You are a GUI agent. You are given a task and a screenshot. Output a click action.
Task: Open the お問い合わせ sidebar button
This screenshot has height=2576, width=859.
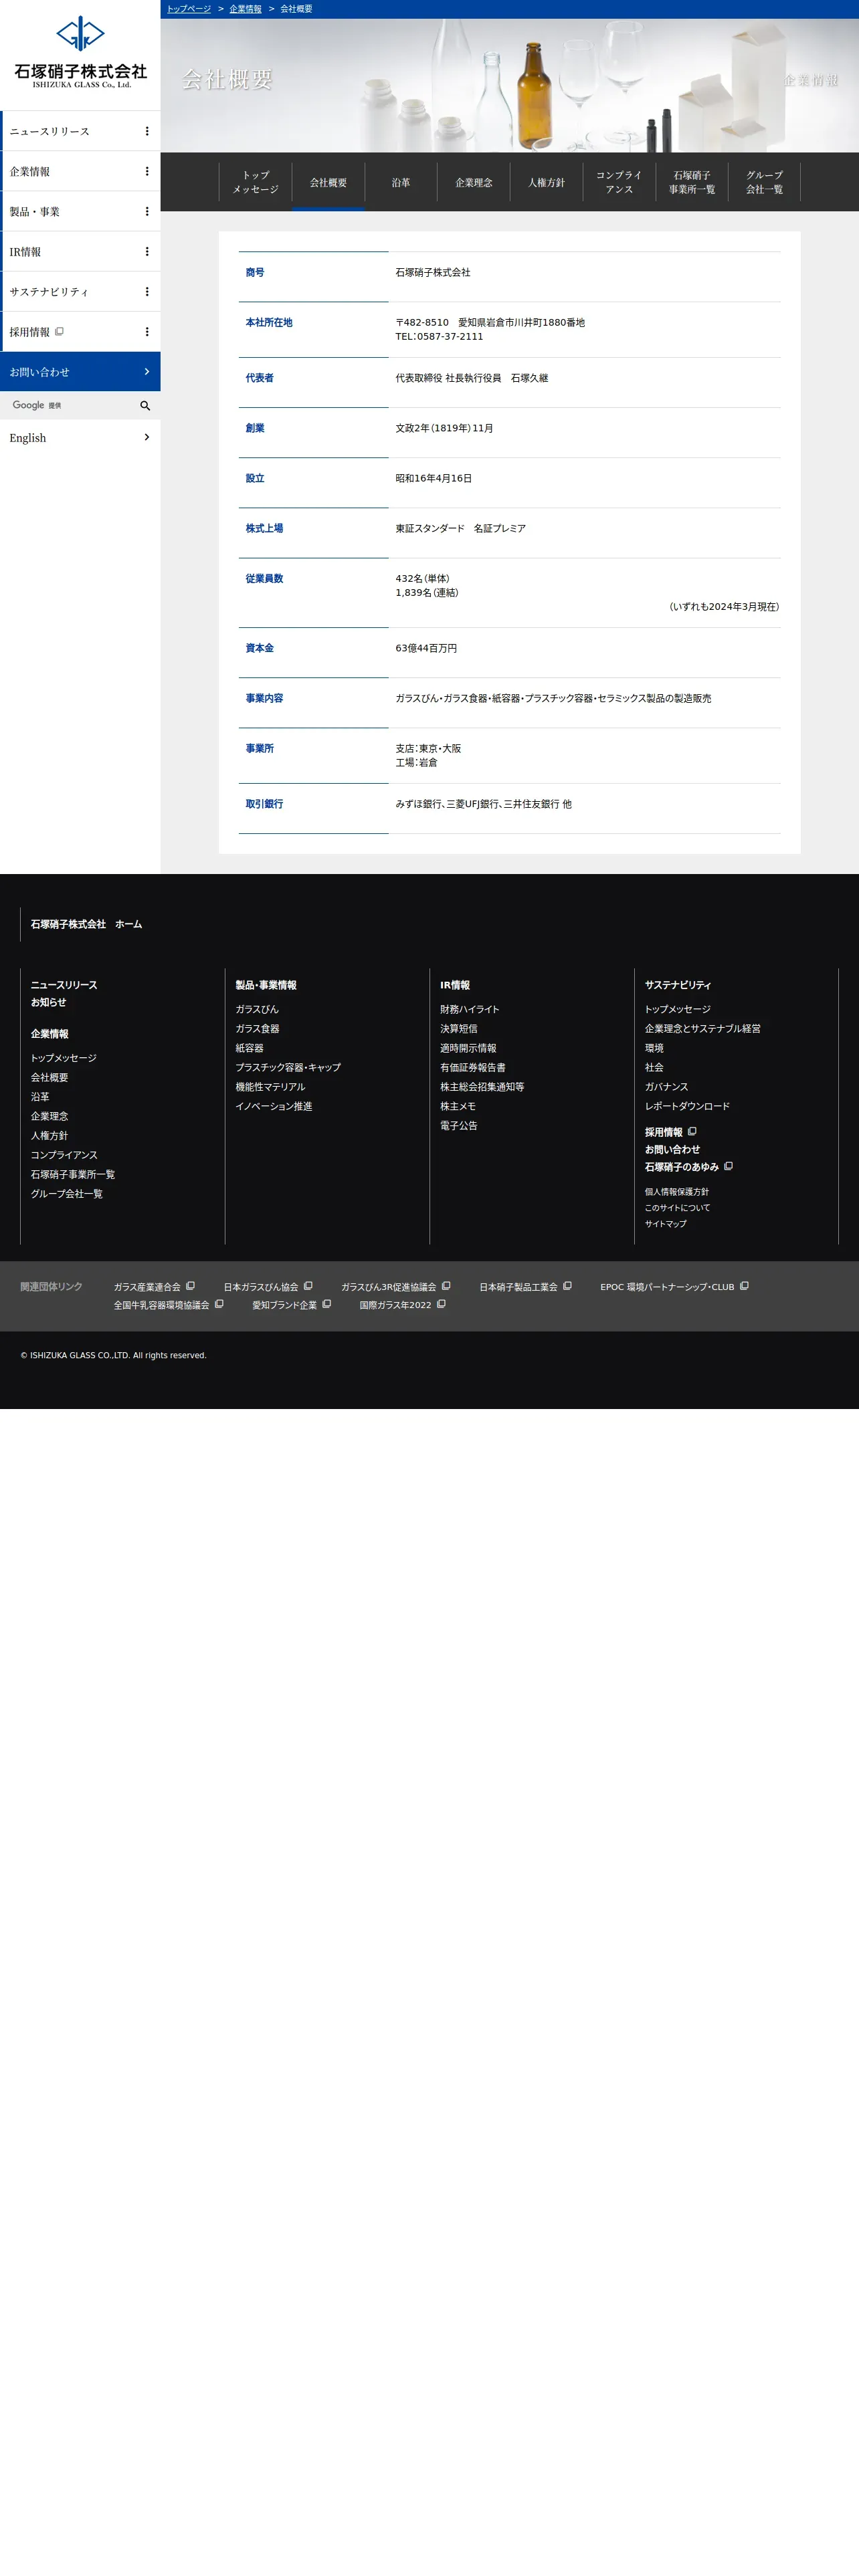click(80, 371)
